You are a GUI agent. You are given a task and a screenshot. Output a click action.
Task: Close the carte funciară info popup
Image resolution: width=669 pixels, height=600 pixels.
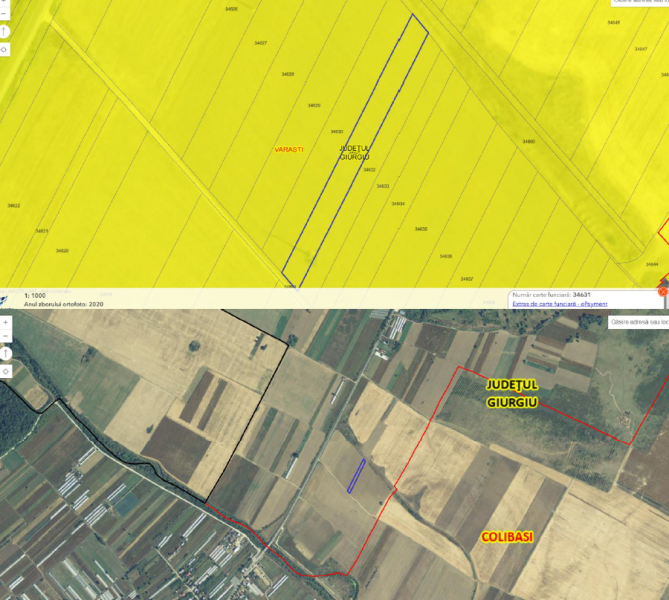tap(661, 291)
